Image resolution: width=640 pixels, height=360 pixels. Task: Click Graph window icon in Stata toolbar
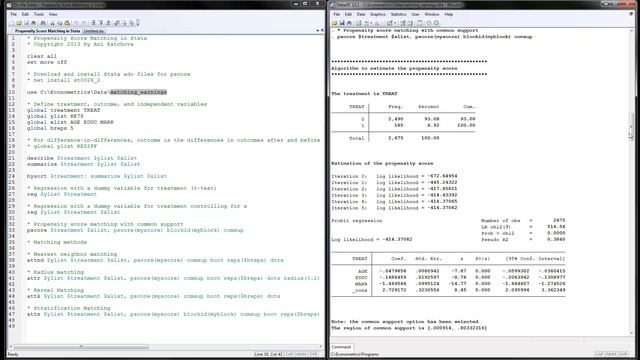point(377,23)
